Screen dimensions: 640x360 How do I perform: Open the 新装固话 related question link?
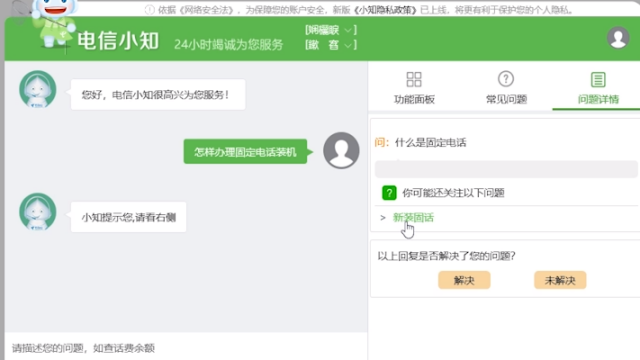tap(413, 218)
